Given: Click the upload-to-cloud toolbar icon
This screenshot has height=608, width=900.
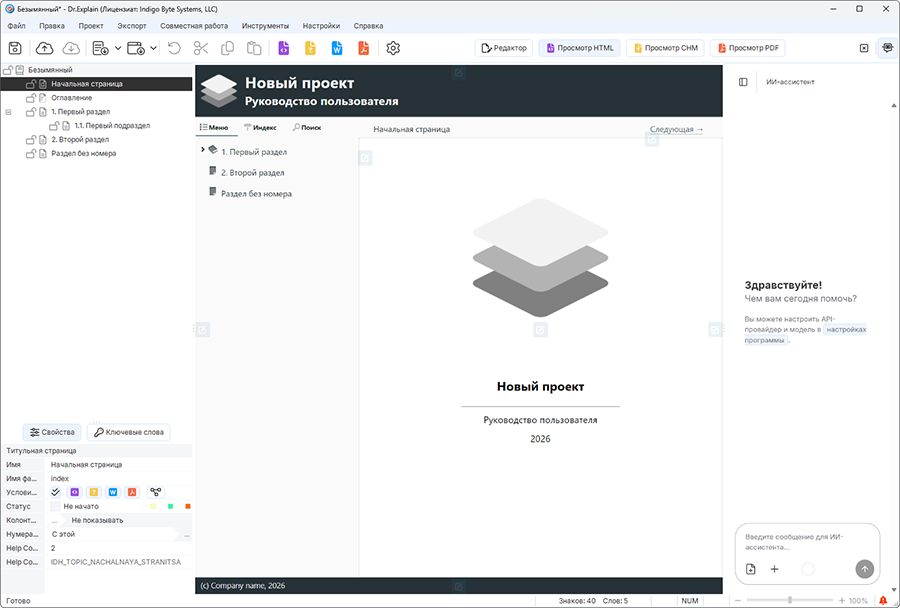Looking at the screenshot, I should coord(44,48).
